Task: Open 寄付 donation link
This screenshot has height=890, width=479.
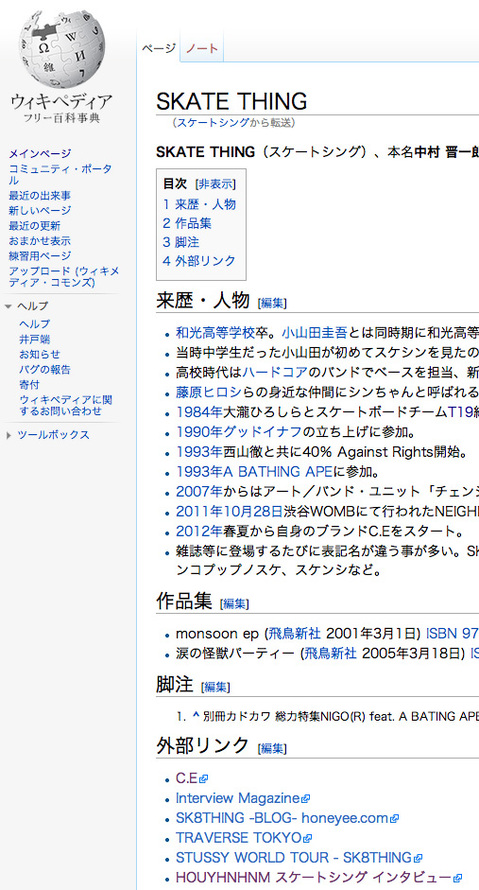Action: click(30, 385)
